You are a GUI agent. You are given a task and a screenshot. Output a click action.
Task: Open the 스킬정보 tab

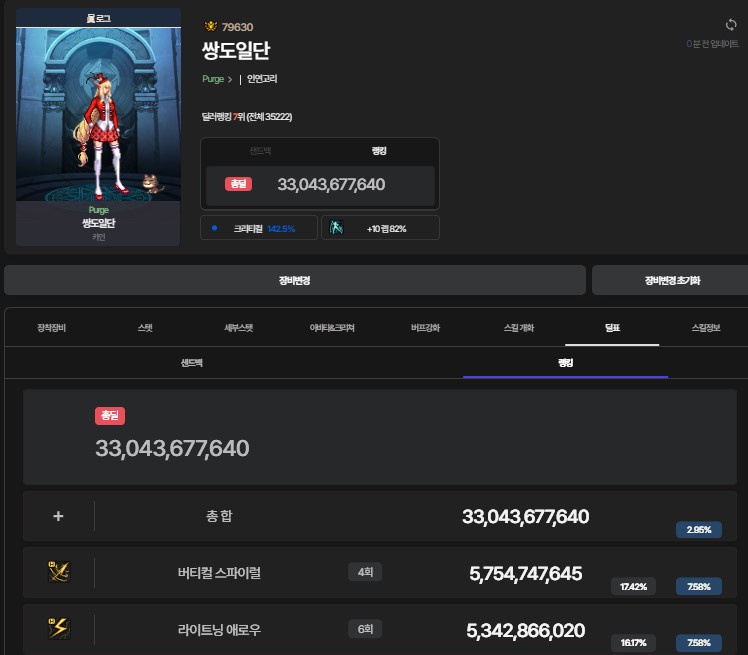coord(705,327)
